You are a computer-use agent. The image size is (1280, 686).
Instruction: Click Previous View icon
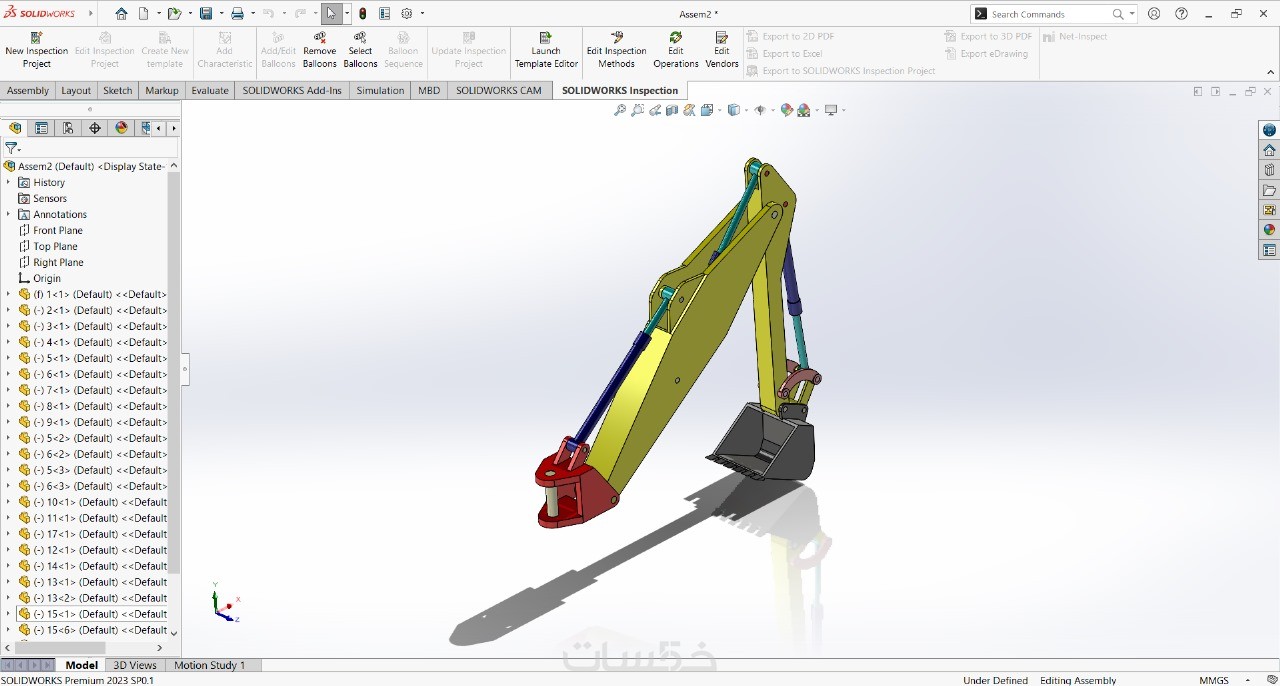point(655,110)
